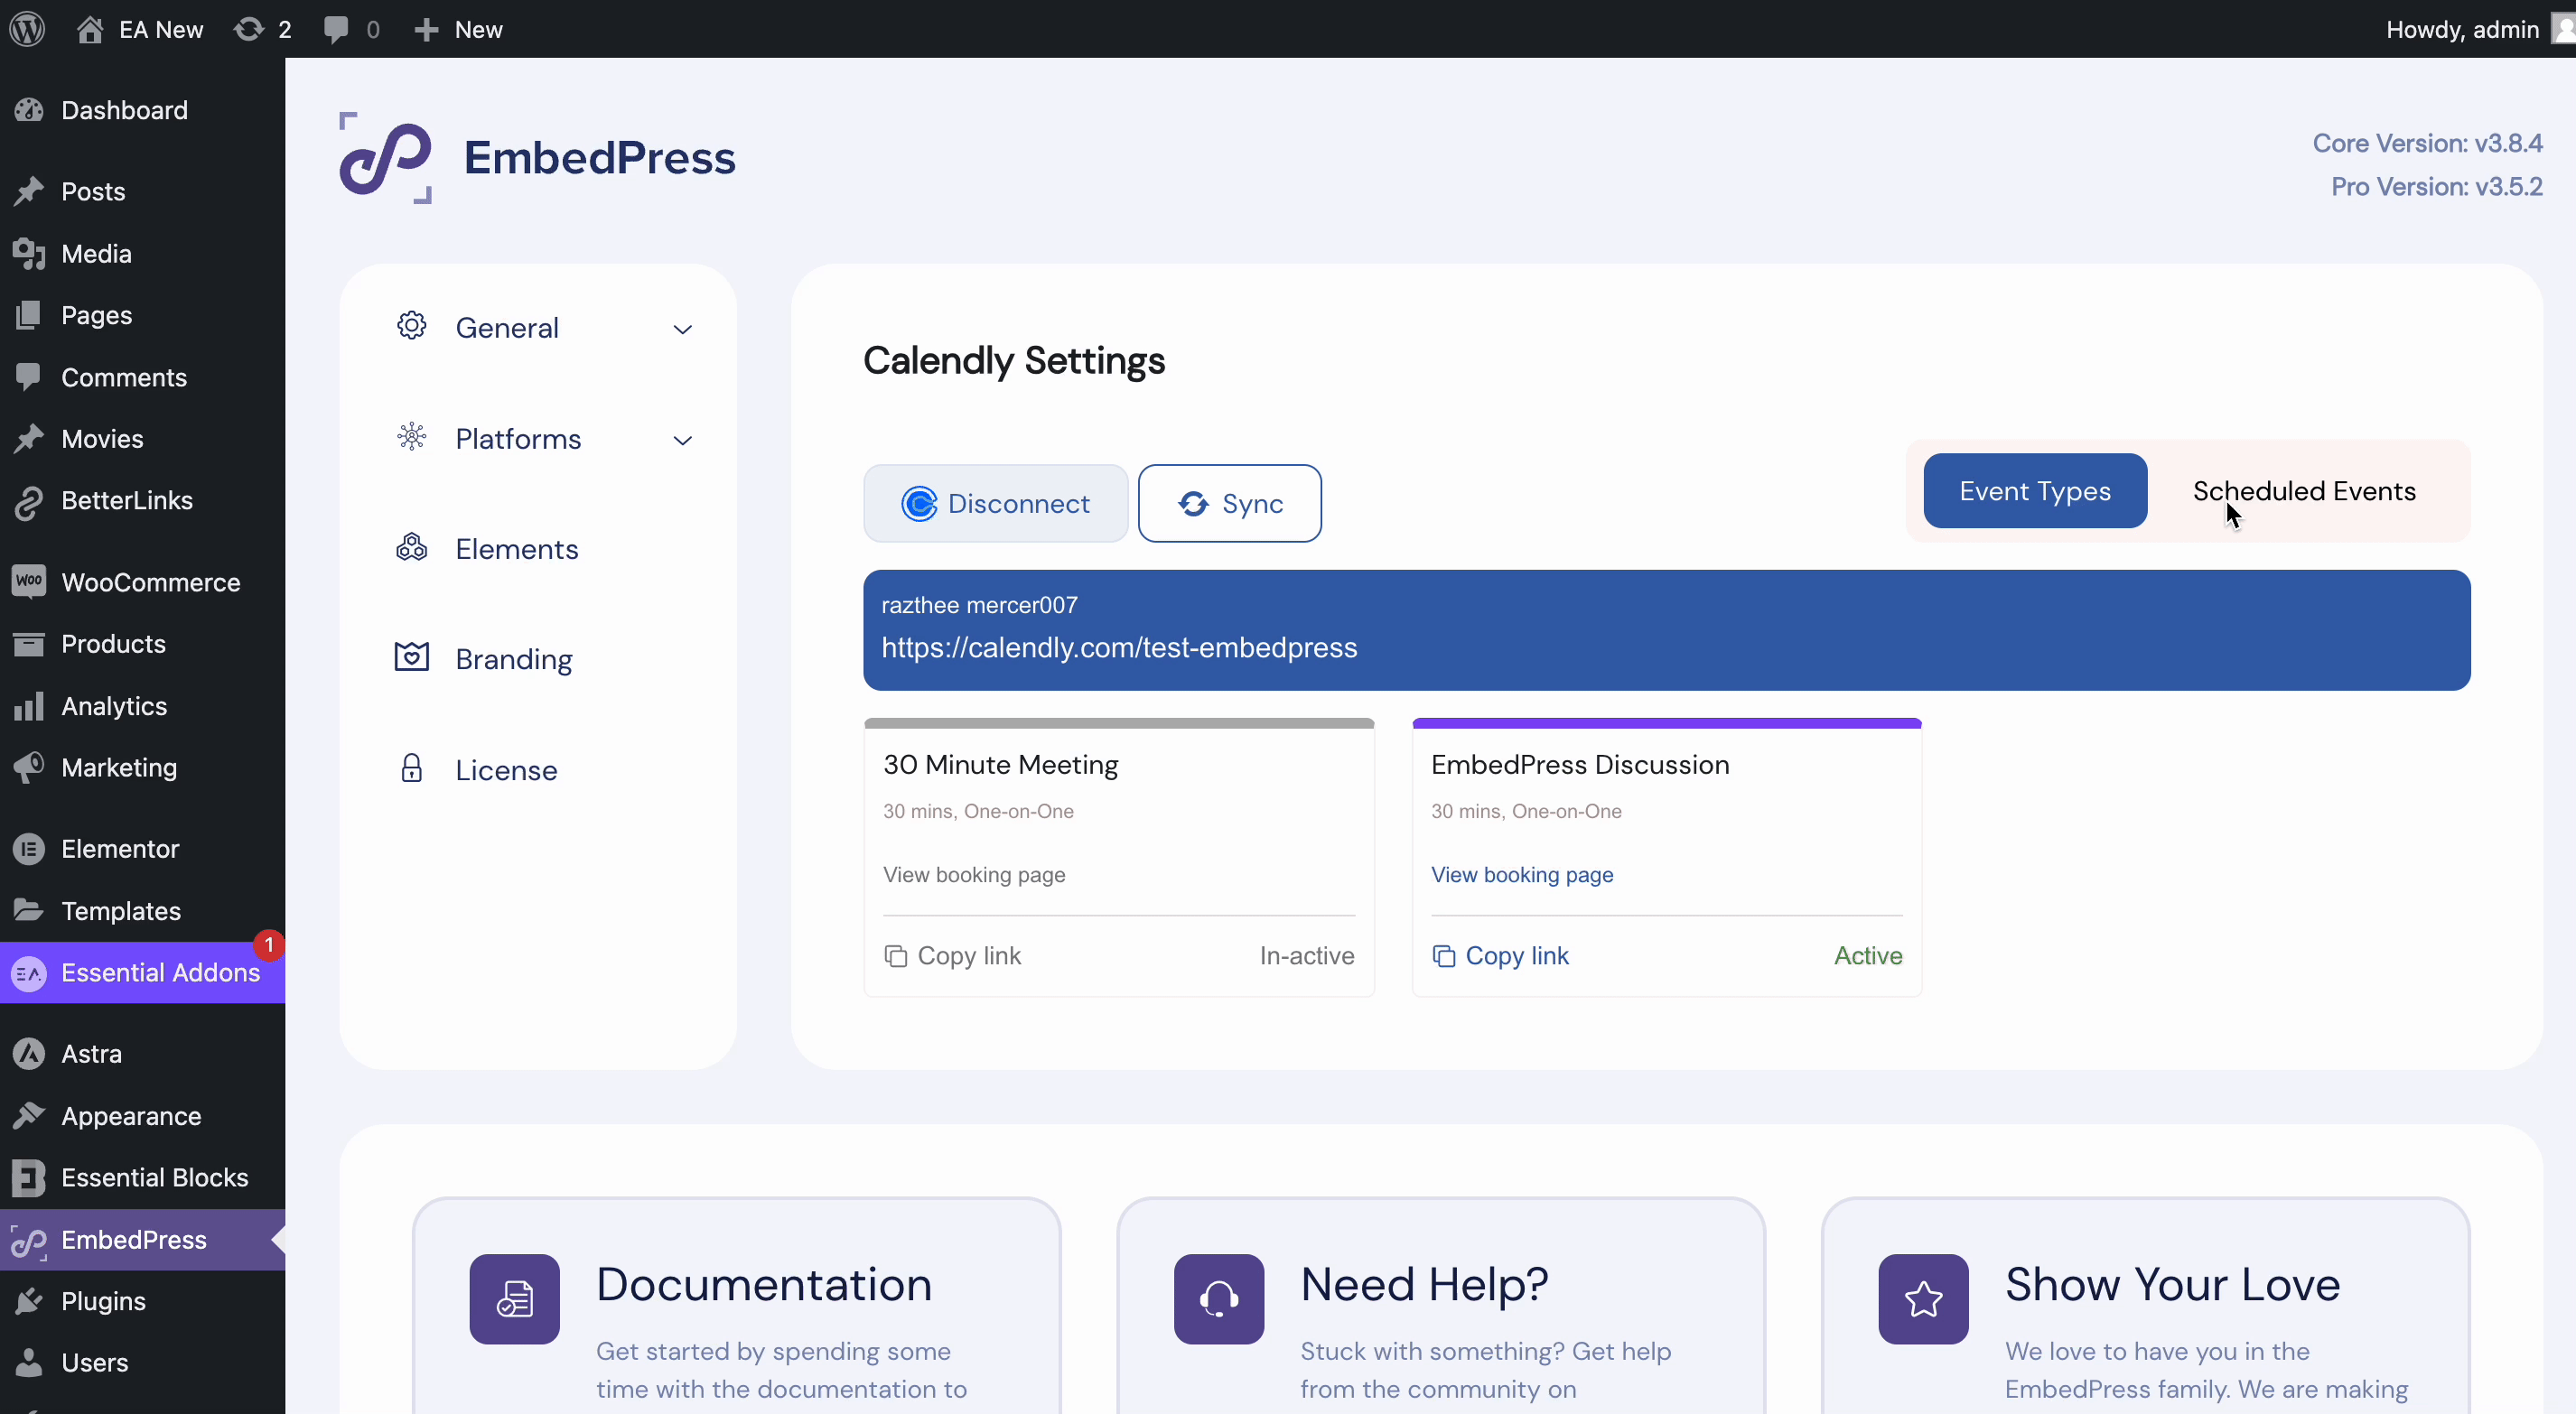
Task: Click the Core Version v3.8.4 text
Action: 2427,143
